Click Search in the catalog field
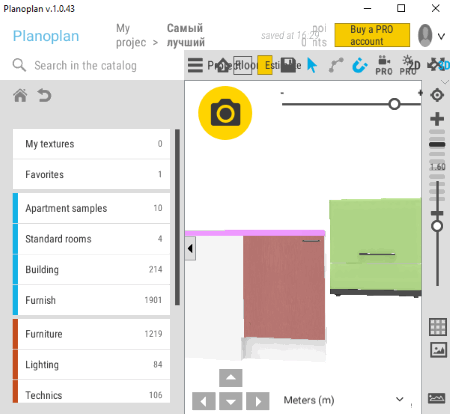This screenshot has height=414, width=450. pyautogui.click(x=85, y=65)
